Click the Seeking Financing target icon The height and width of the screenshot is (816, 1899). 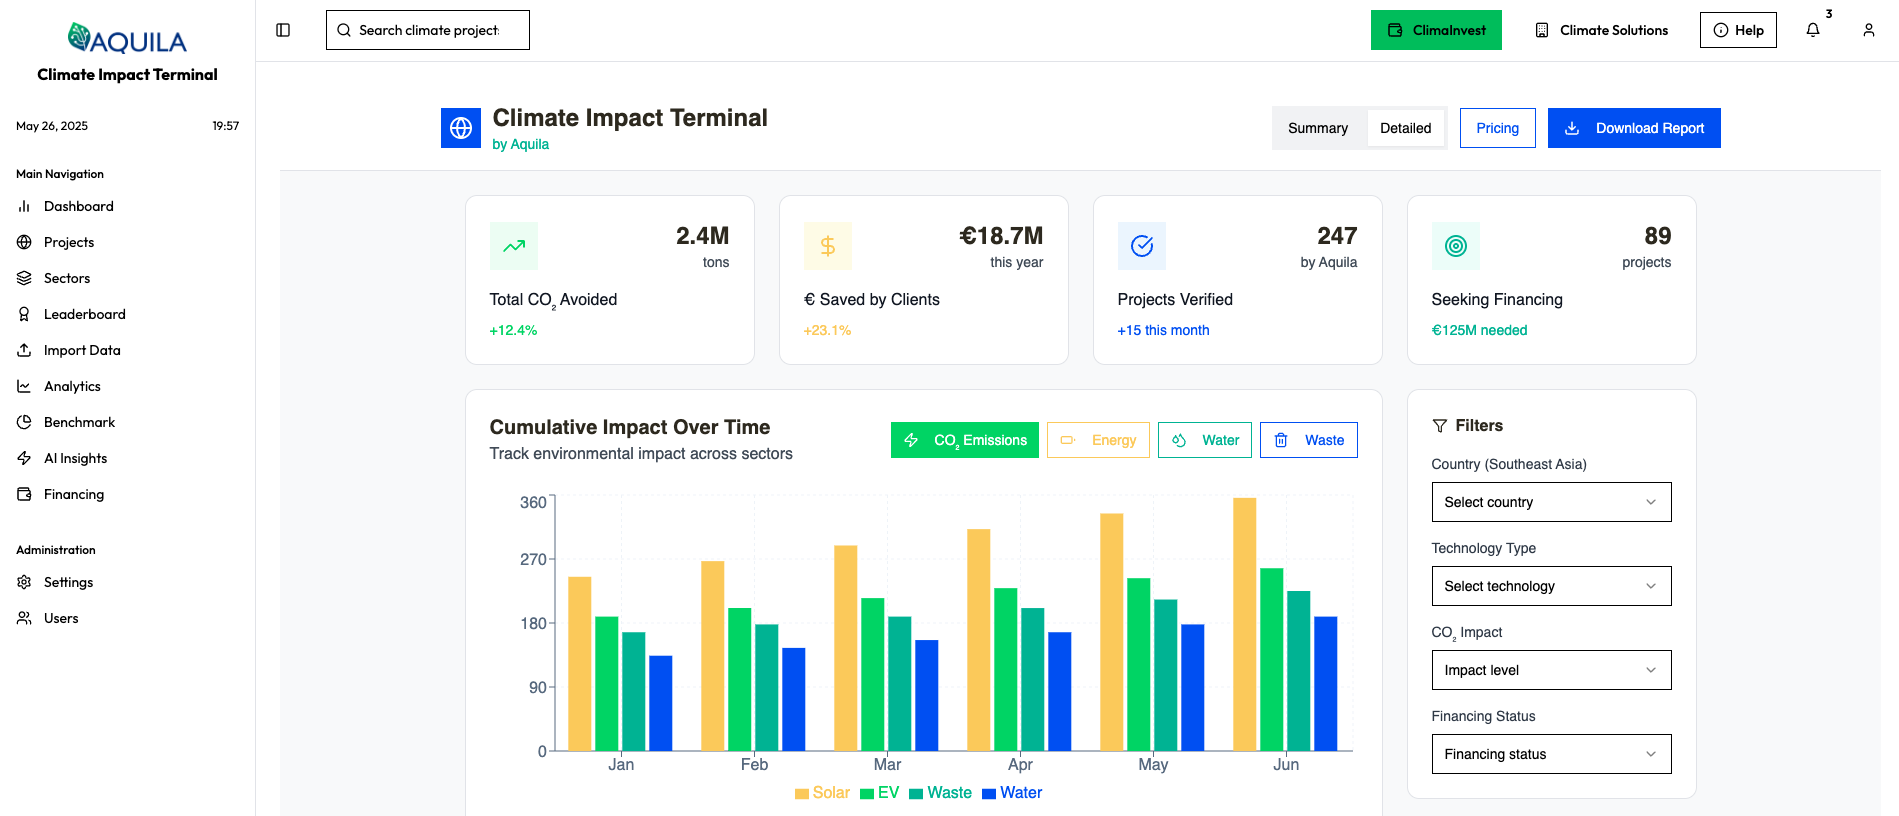[x=1456, y=246]
